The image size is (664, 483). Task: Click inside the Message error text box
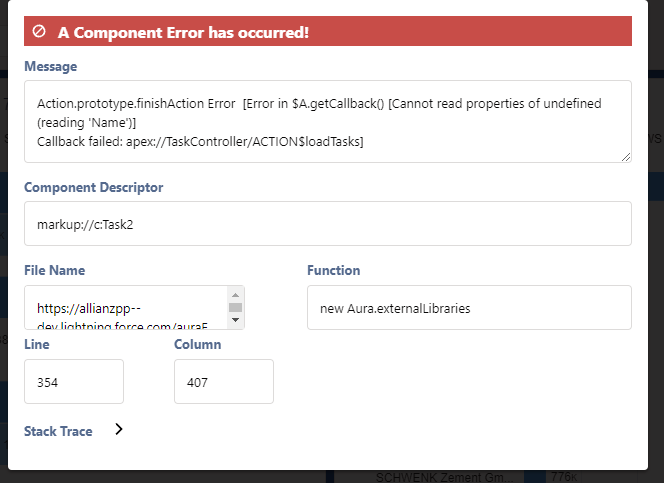pyautogui.click(x=327, y=122)
